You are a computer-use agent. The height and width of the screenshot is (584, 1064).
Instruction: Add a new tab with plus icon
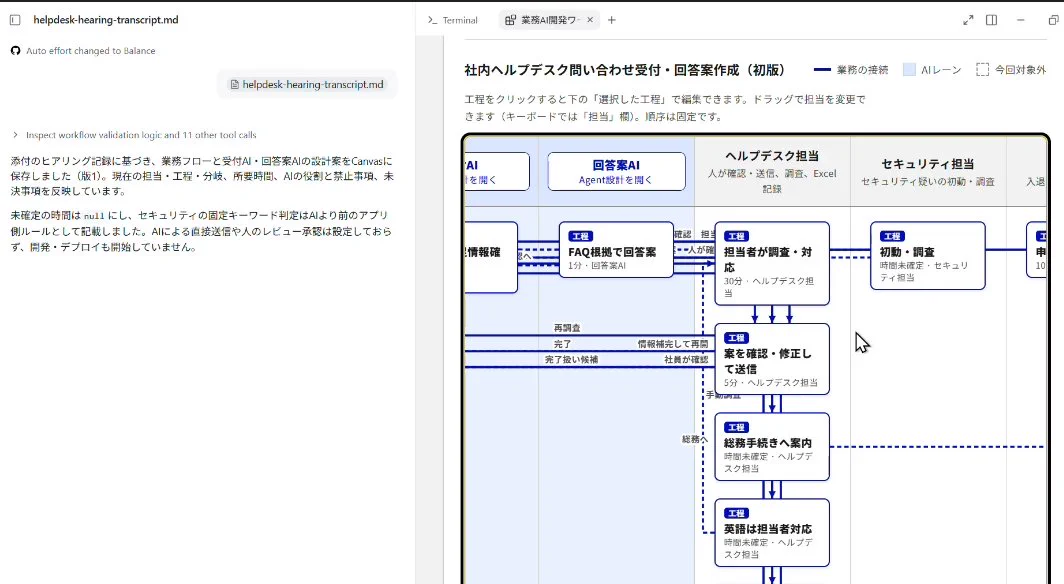tap(611, 20)
